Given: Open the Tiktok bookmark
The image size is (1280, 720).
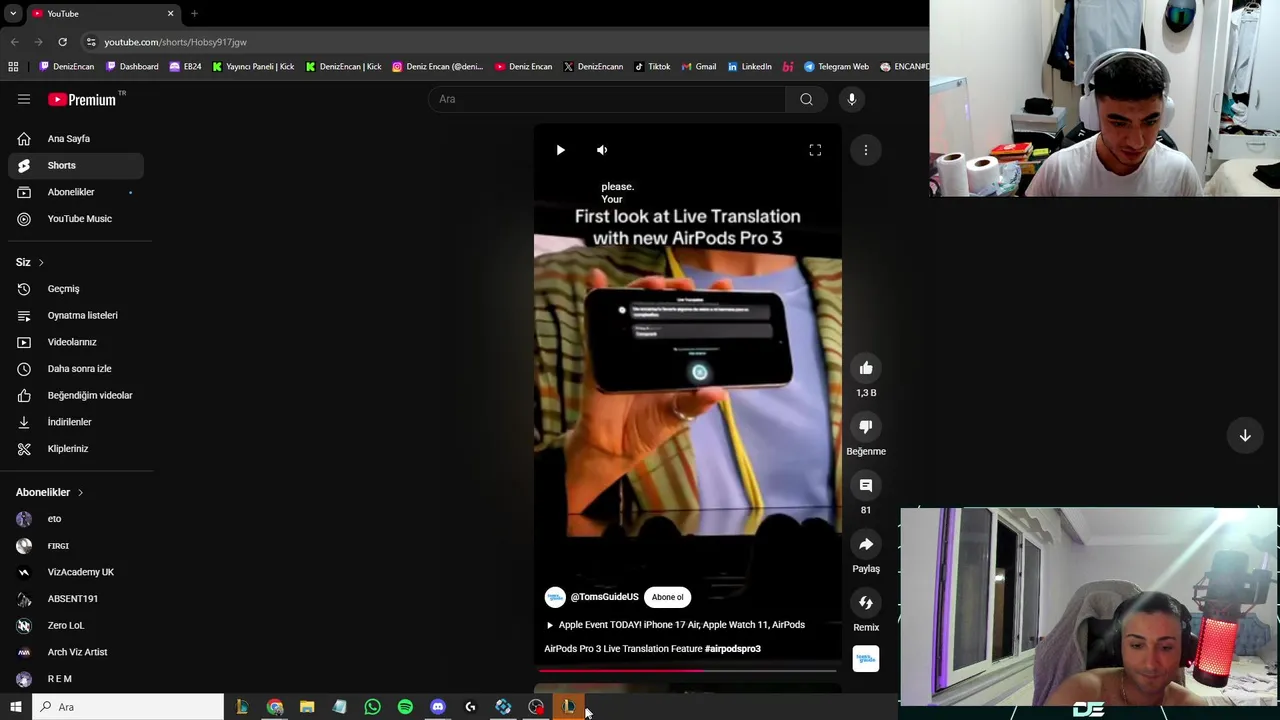Looking at the screenshot, I should click(x=652, y=67).
